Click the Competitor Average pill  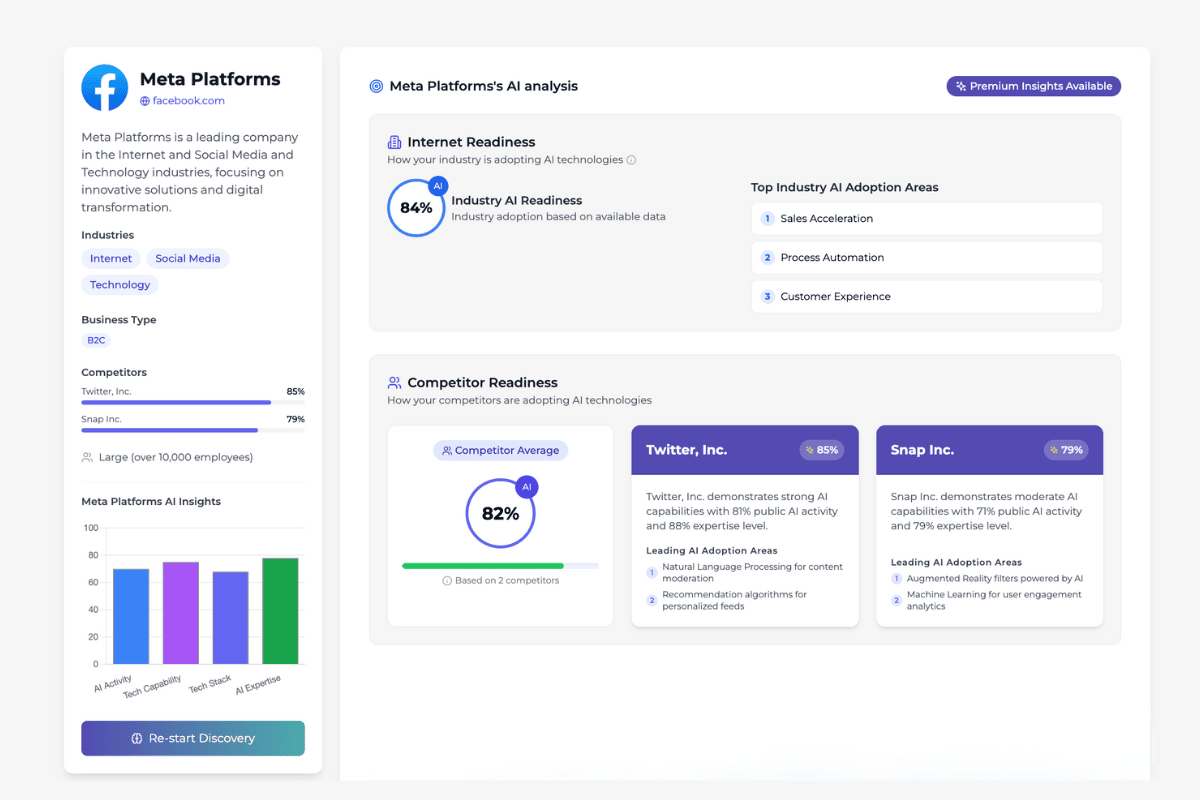pyautogui.click(x=500, y=450)
